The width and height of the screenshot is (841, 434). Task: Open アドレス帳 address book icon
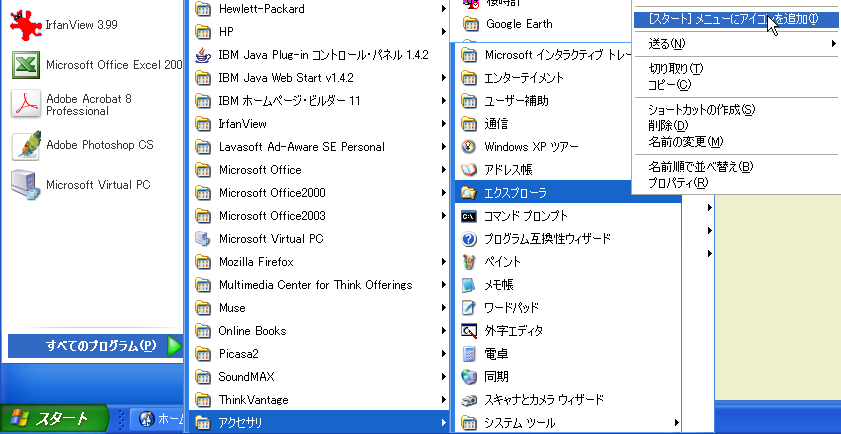tap(469, 170)
